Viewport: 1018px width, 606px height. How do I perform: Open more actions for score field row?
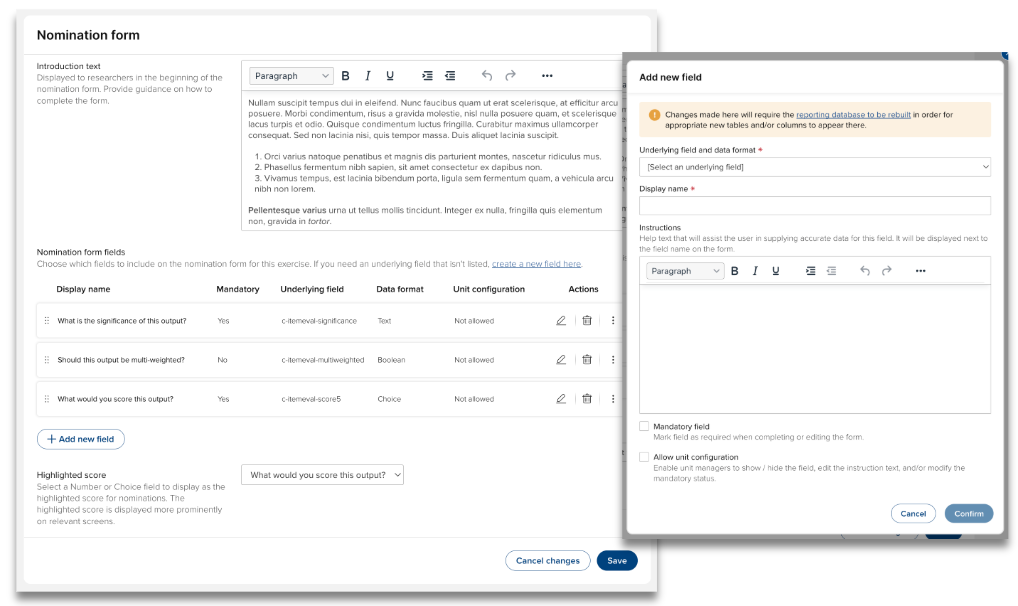(613, 399)
